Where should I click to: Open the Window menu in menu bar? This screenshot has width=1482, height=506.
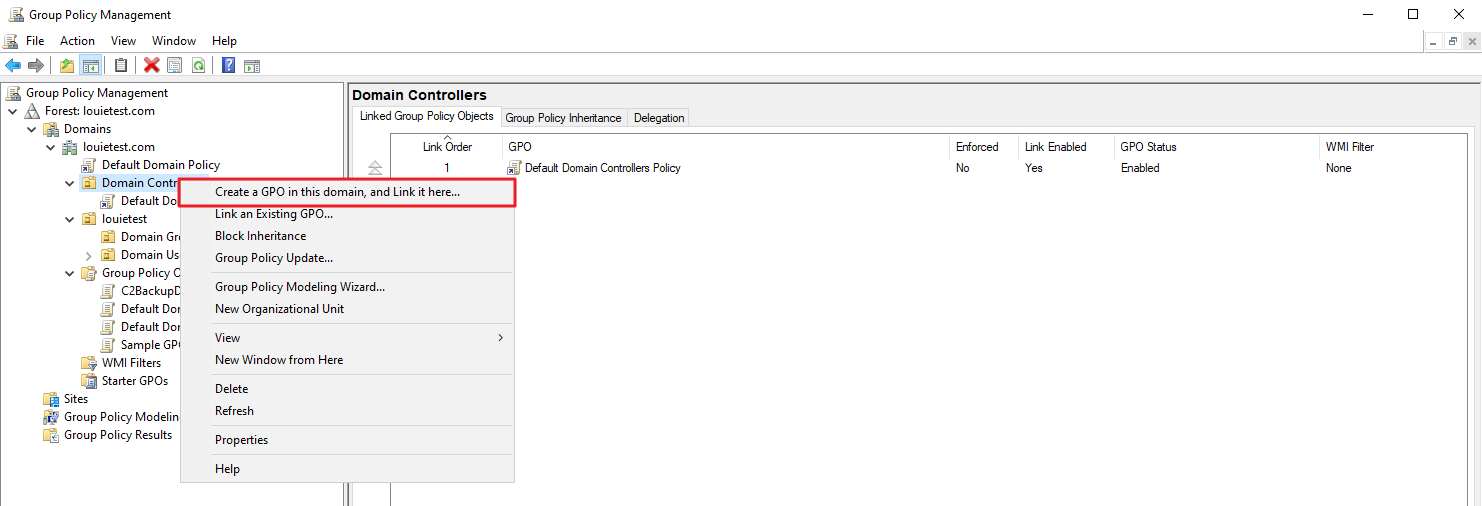(x=174, y=41)
